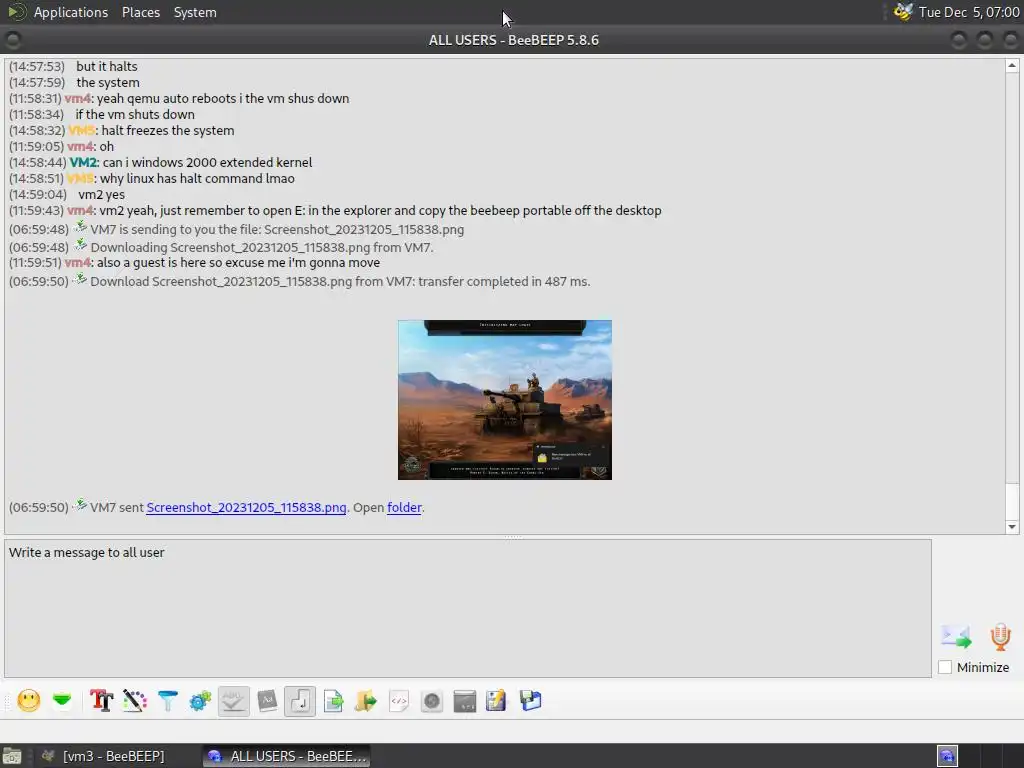Click 'can i windows 2000 extended kernel' message
1024x768 pixels.
click(207, 162)
